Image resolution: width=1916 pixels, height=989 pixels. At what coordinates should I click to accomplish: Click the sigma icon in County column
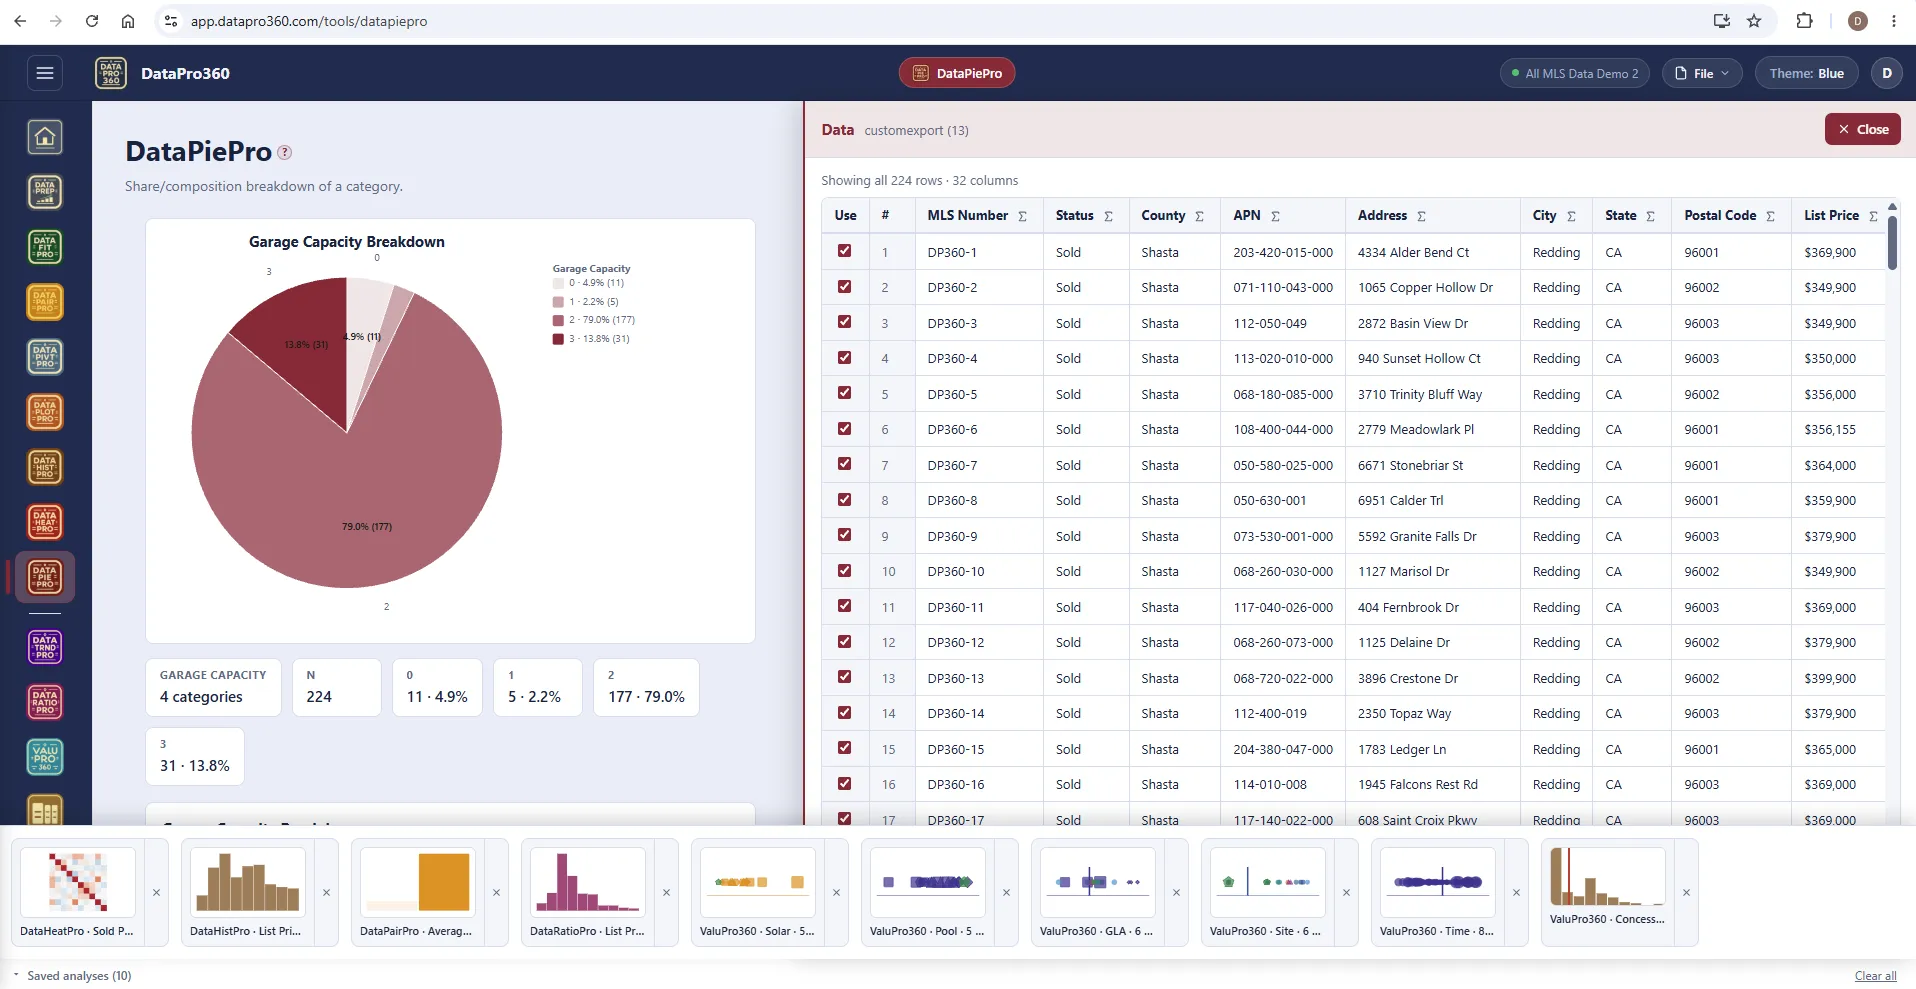tap(1199, 216)
